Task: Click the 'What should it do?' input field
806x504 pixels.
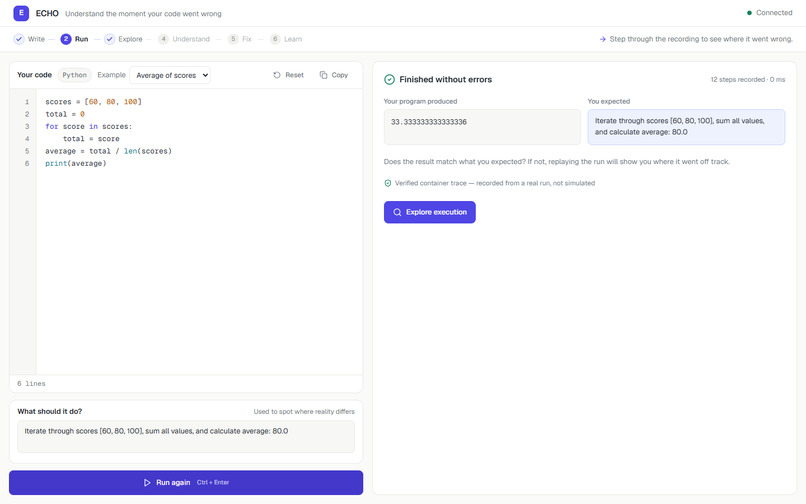Action: click(186, 437)
